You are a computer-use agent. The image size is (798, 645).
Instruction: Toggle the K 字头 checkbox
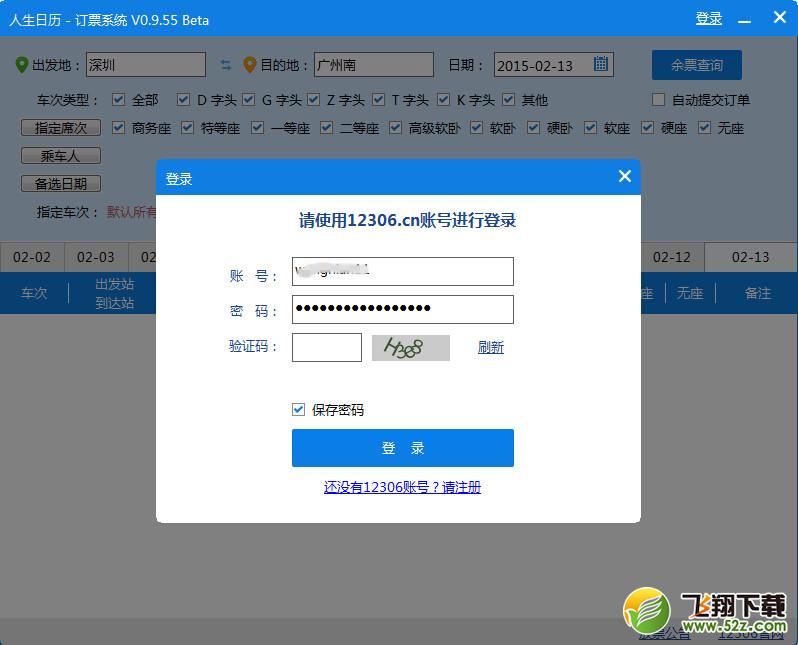pyautogui.click(x=443, y=99)
